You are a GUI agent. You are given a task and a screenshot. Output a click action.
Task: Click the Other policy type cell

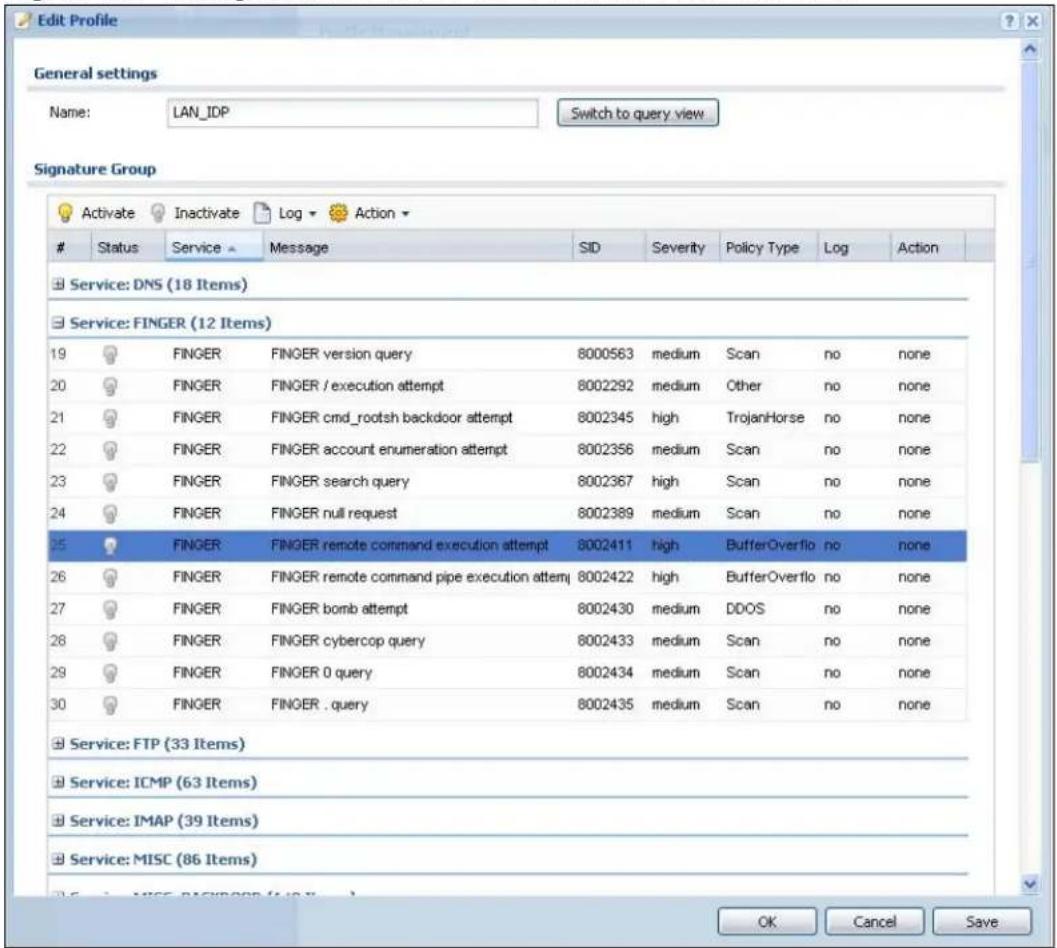pyautogui.click(x=744, y=386)
